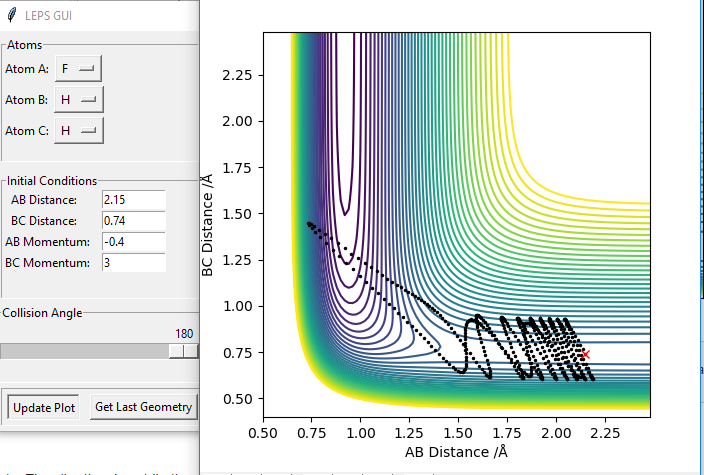Click the 'LEPS GUI' window title
Image resolution: width=704 pixels, height=475 pixels.
48,16
